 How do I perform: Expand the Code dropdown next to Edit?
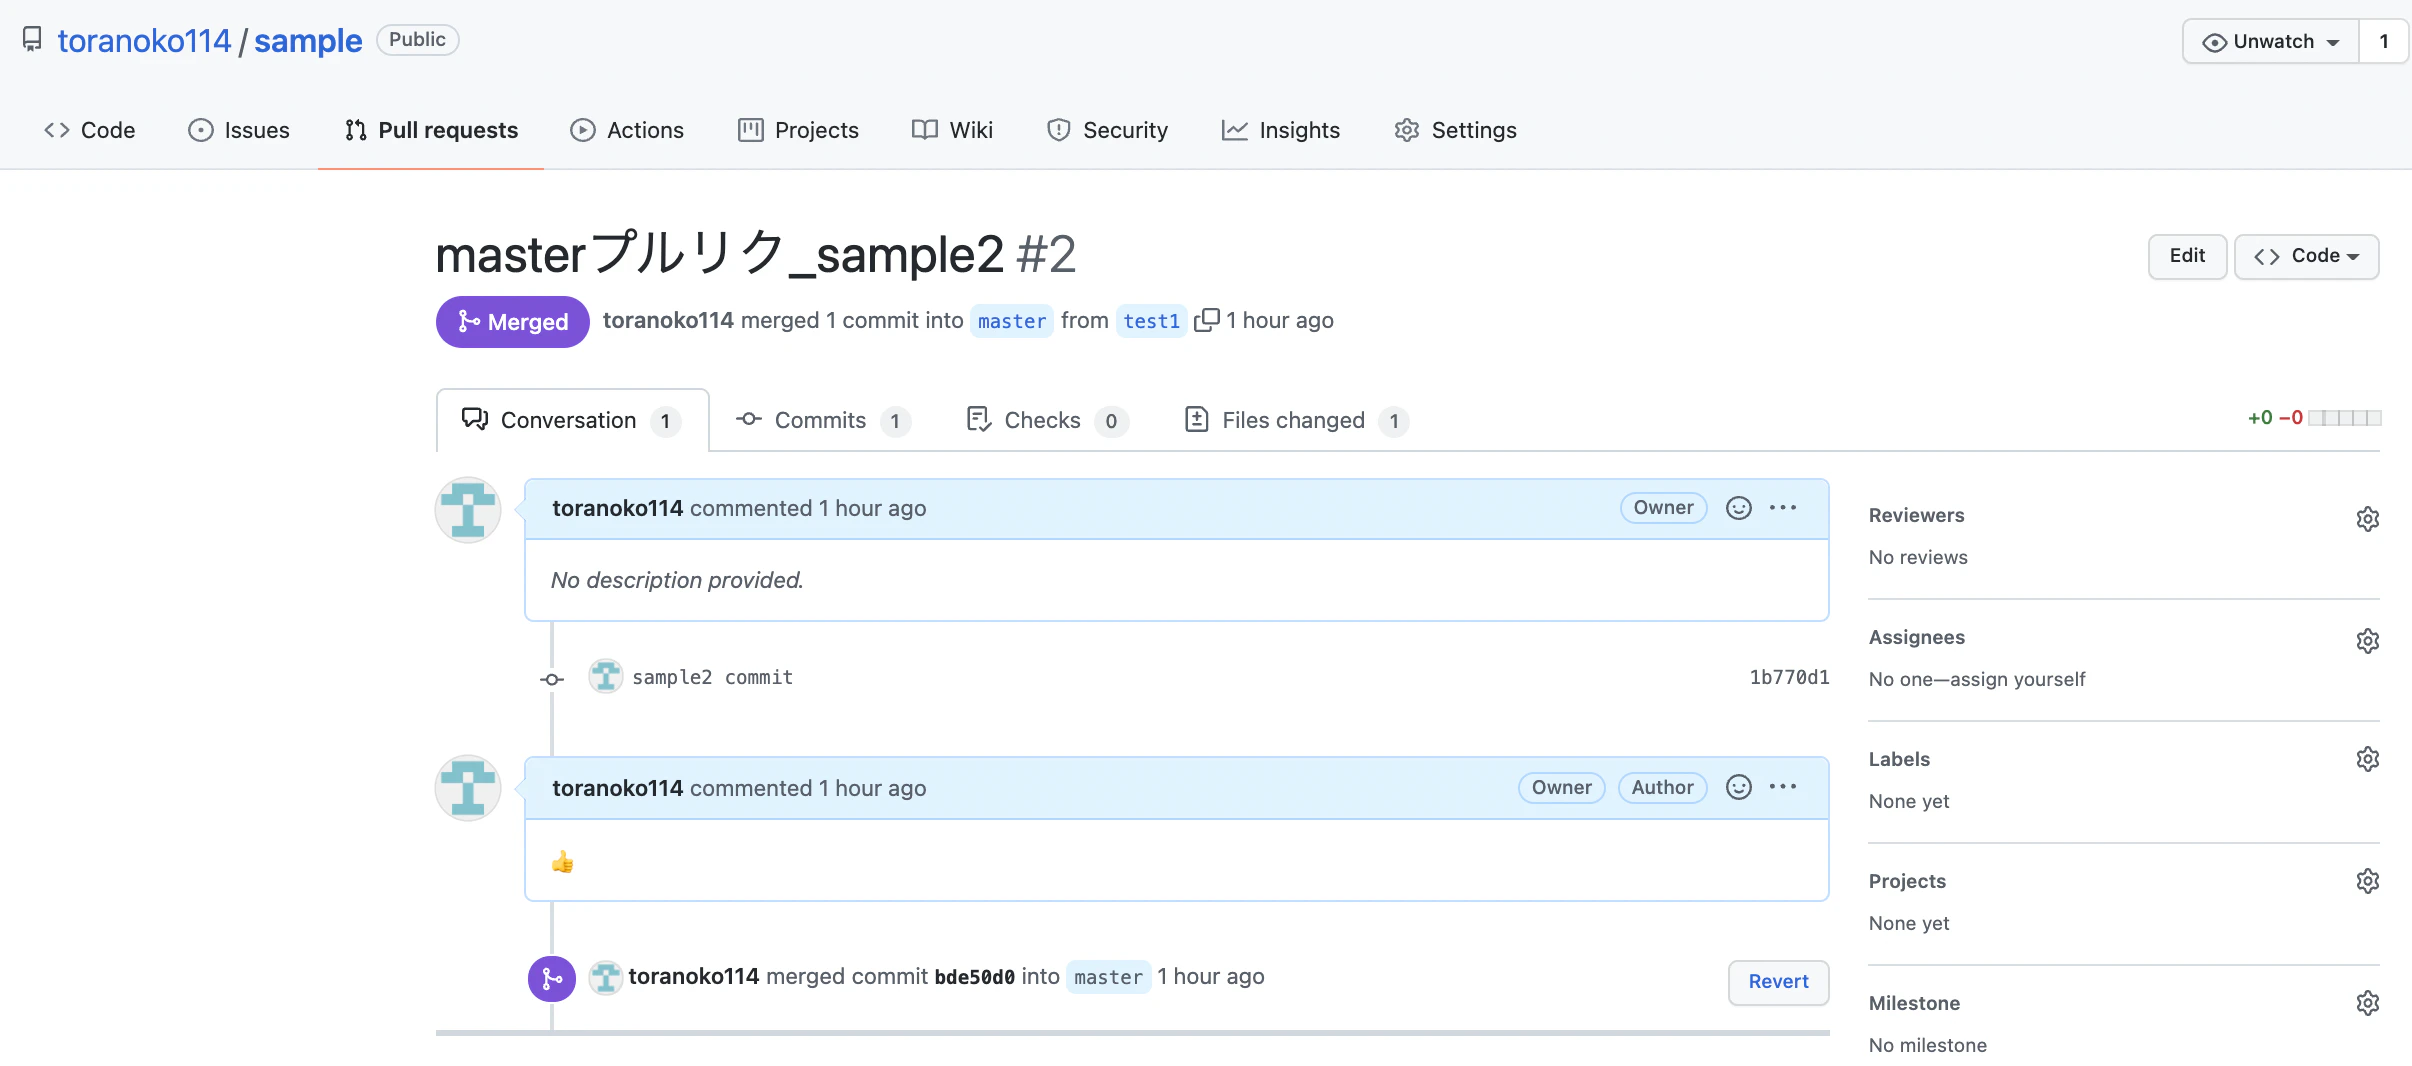click(x=2306, y=256)
